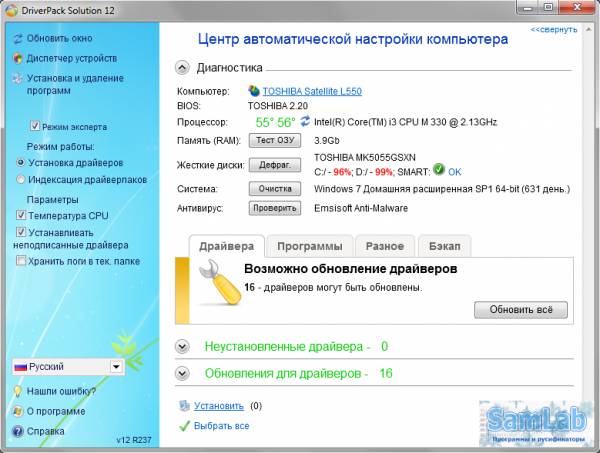Switch to the 'Драйвера' tab

(227, 246)
